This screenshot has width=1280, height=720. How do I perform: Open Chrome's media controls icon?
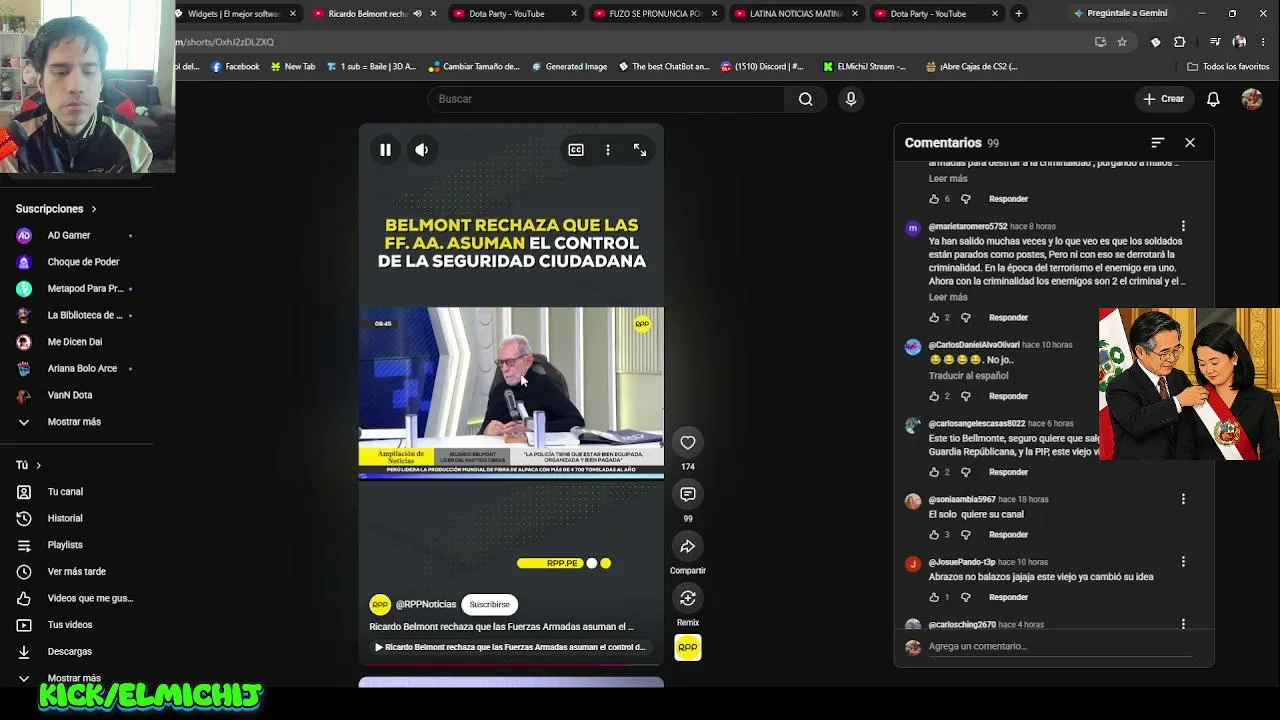click(x=1214, y=42)
